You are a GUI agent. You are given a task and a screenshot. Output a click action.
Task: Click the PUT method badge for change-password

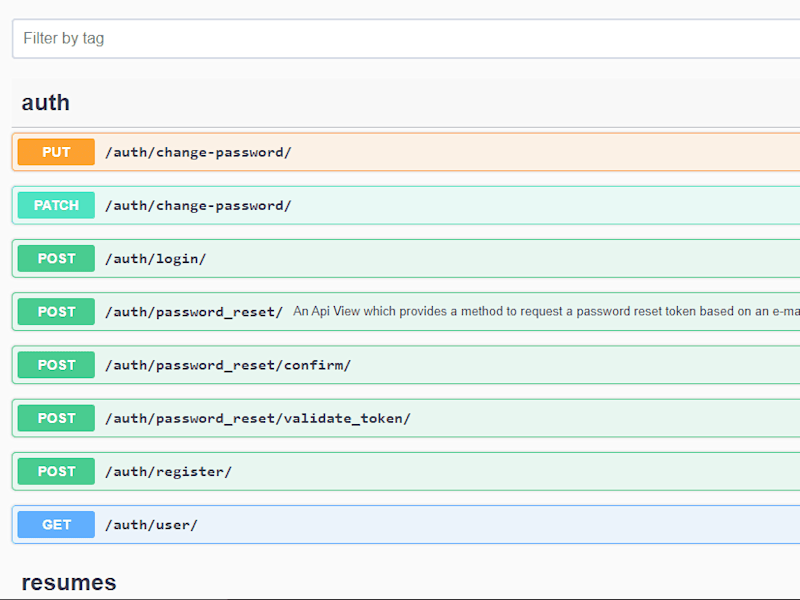coord(56,152)
